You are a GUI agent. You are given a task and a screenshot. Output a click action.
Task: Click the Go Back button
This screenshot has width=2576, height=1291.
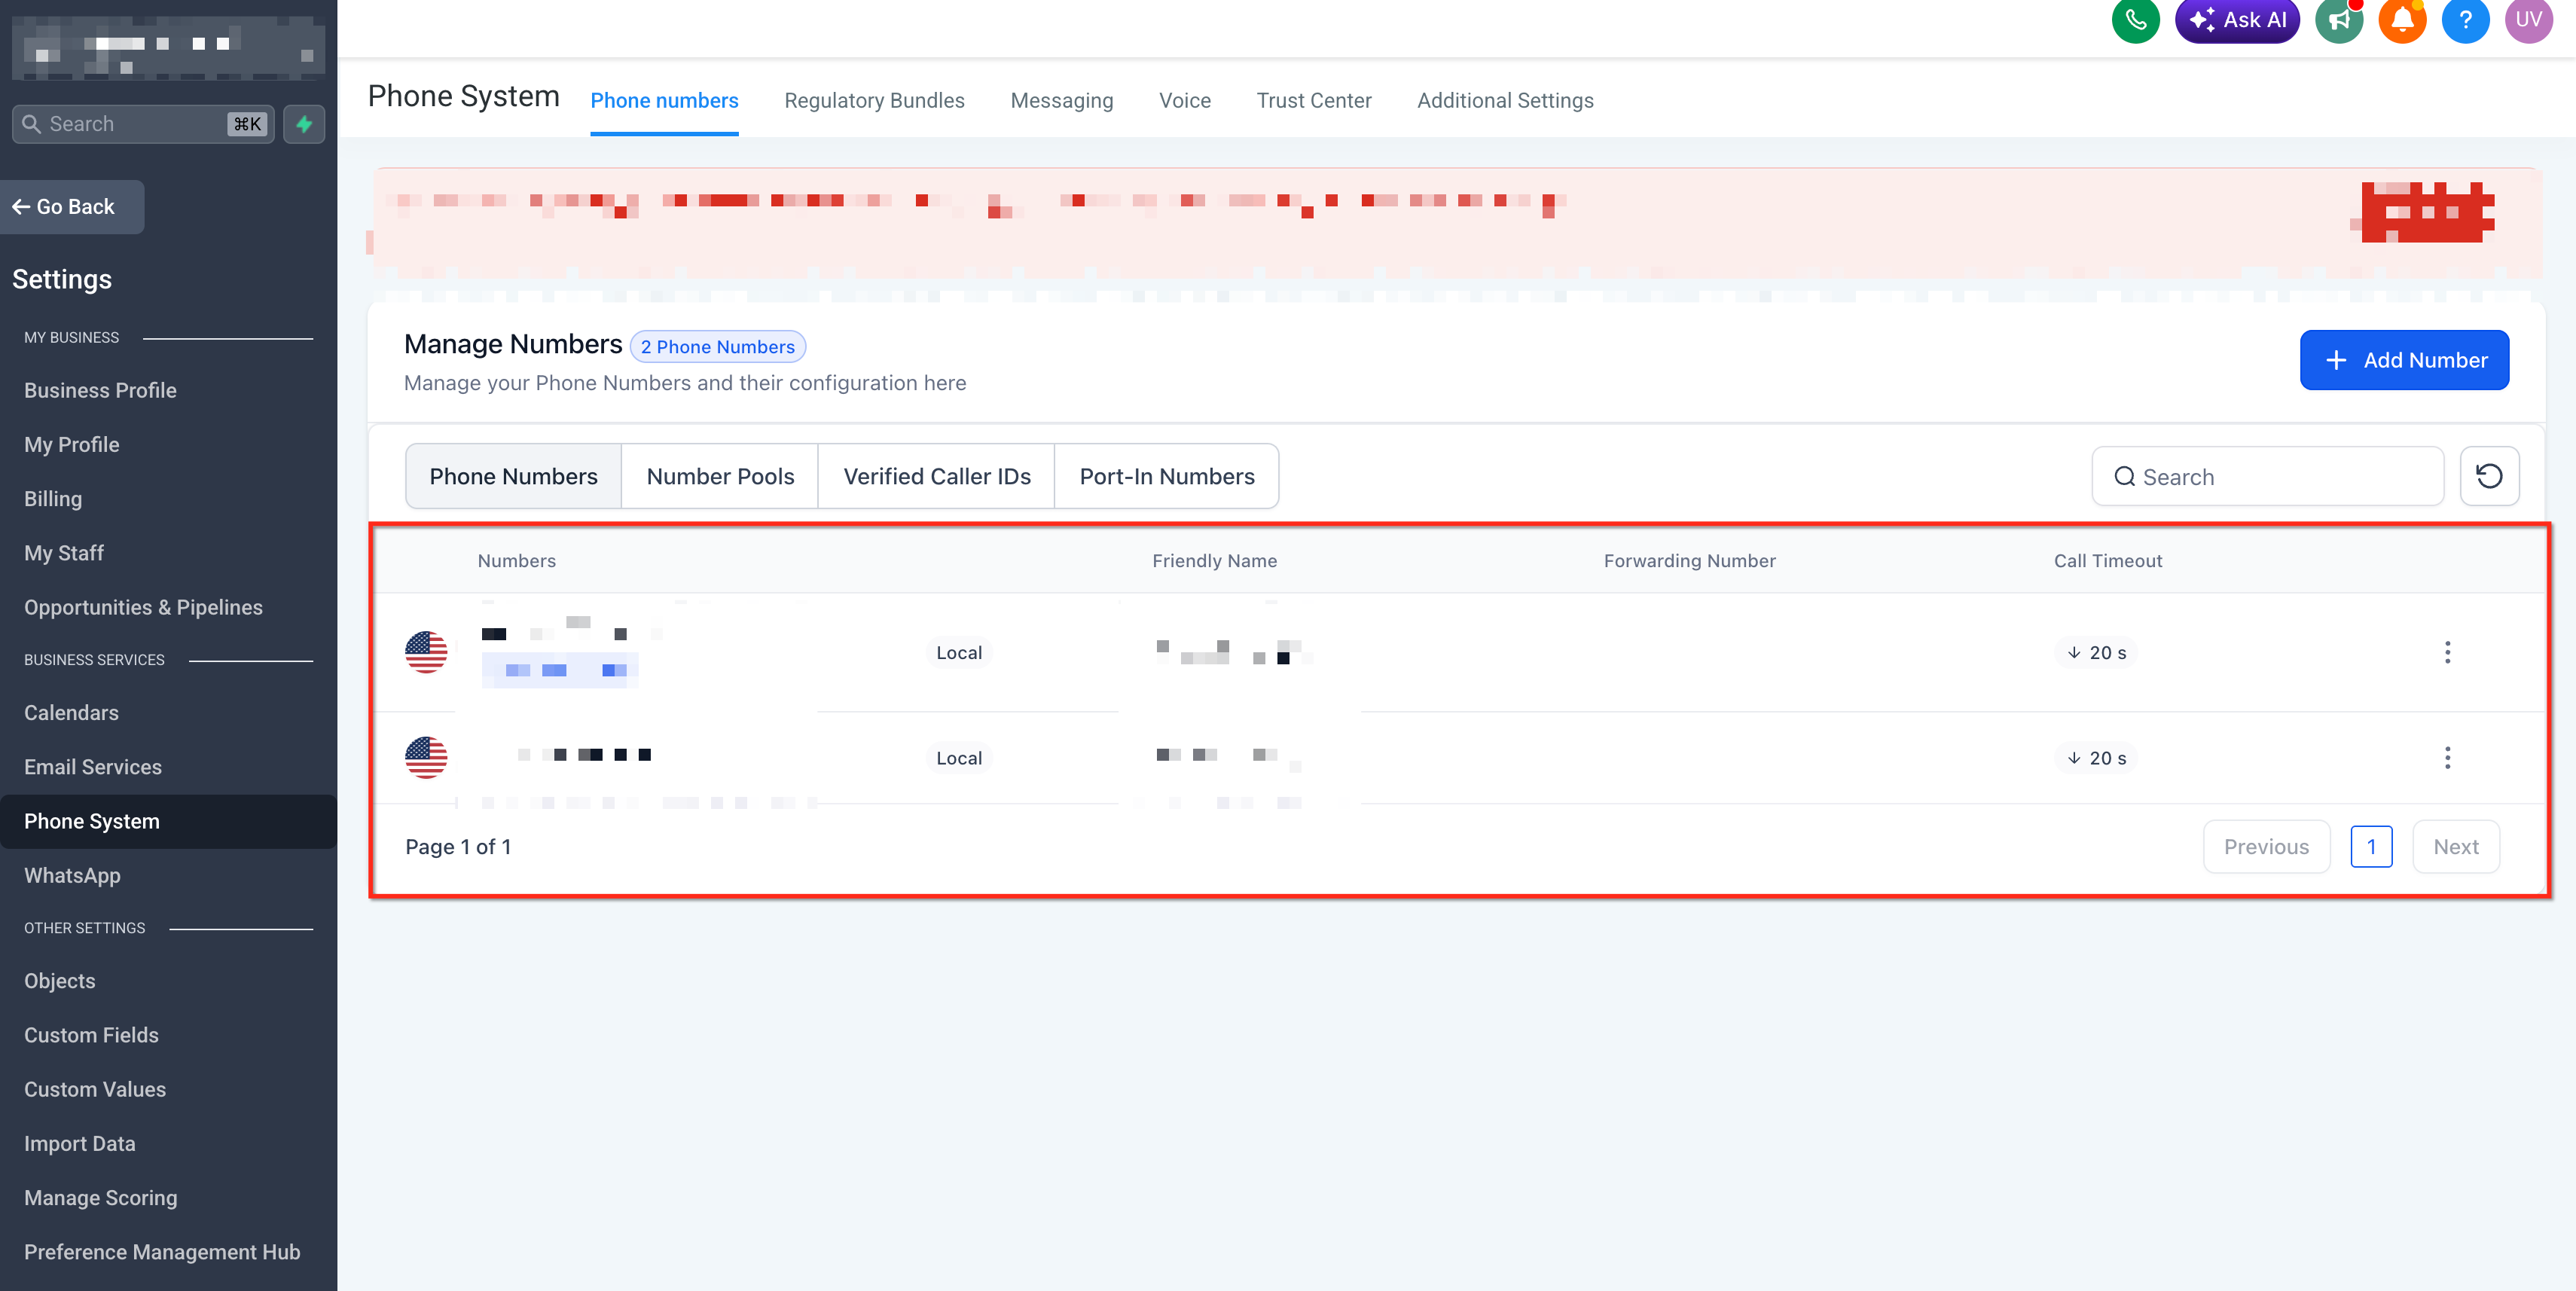(x=72, y=207)
